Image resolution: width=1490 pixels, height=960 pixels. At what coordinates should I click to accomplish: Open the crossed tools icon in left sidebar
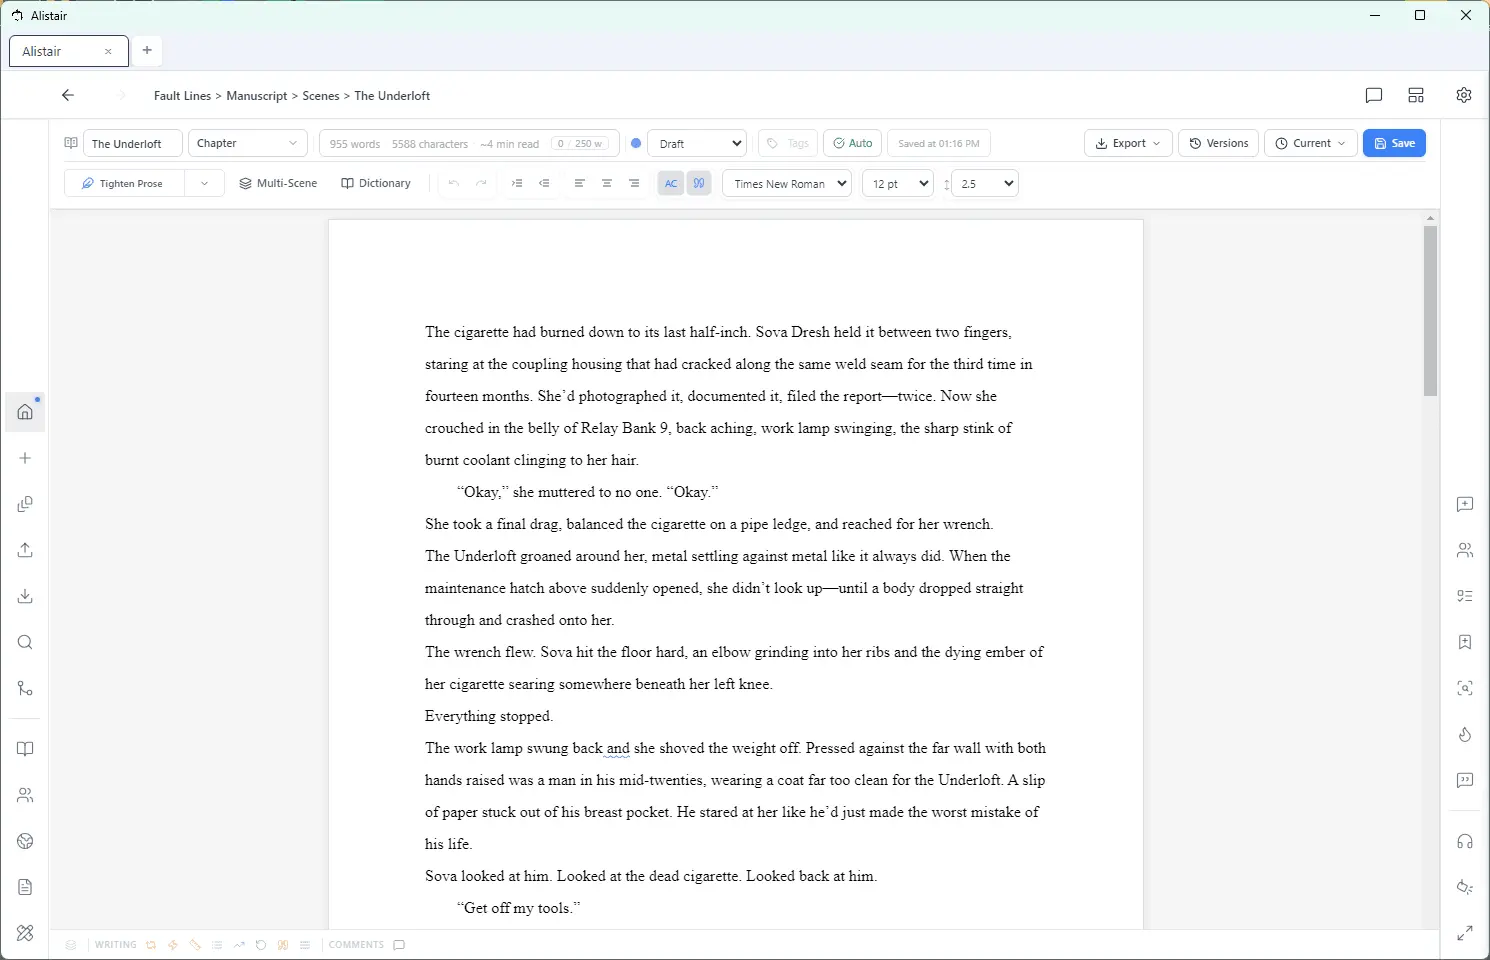pos(25,933)
